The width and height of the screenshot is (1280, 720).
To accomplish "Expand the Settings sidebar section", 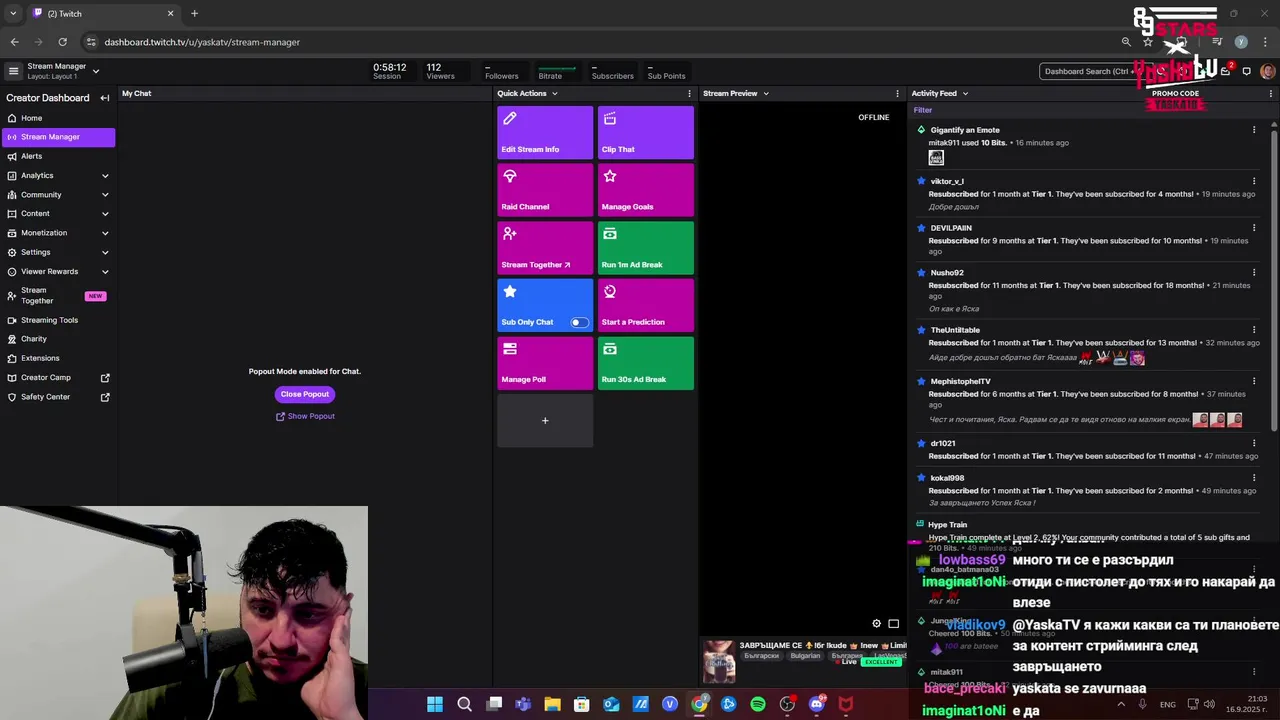I will (x=105, y=252).
